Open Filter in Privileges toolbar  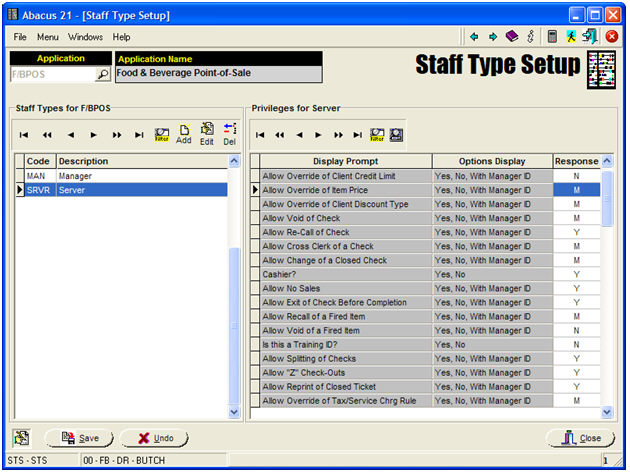coord(378,134)
